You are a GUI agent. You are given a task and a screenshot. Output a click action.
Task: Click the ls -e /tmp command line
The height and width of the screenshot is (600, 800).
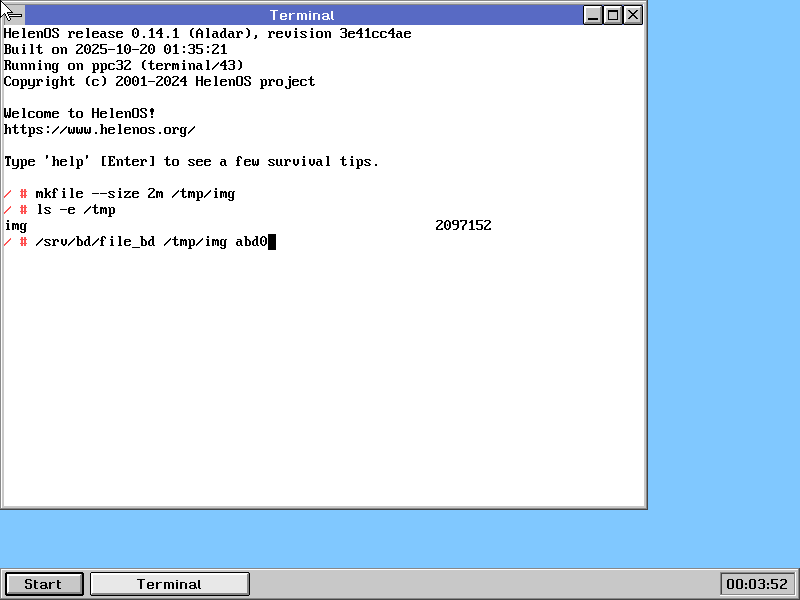coord(75,210)
